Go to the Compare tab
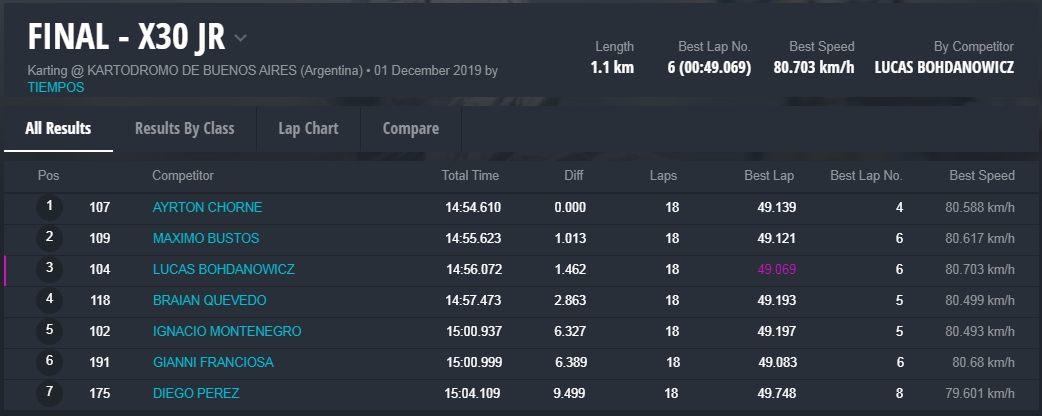1042x416 pixels. click(410, 128)
